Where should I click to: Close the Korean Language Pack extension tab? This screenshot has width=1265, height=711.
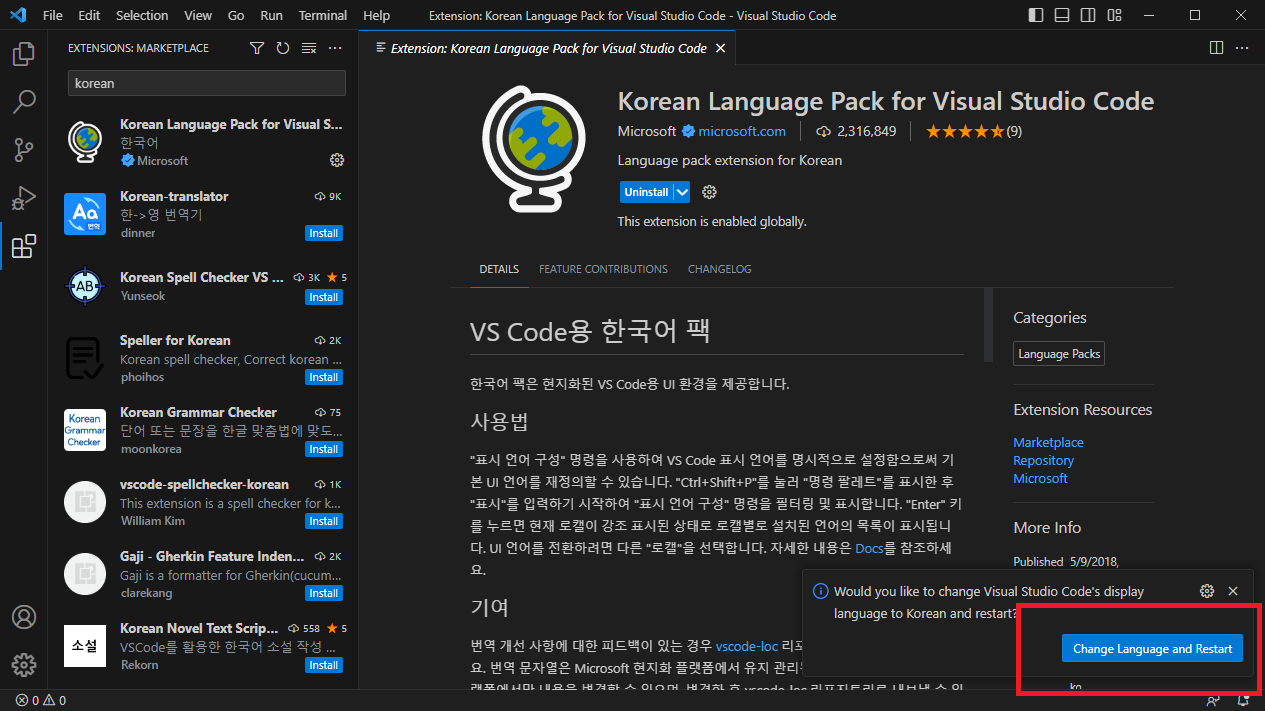[x=720, y=48]
